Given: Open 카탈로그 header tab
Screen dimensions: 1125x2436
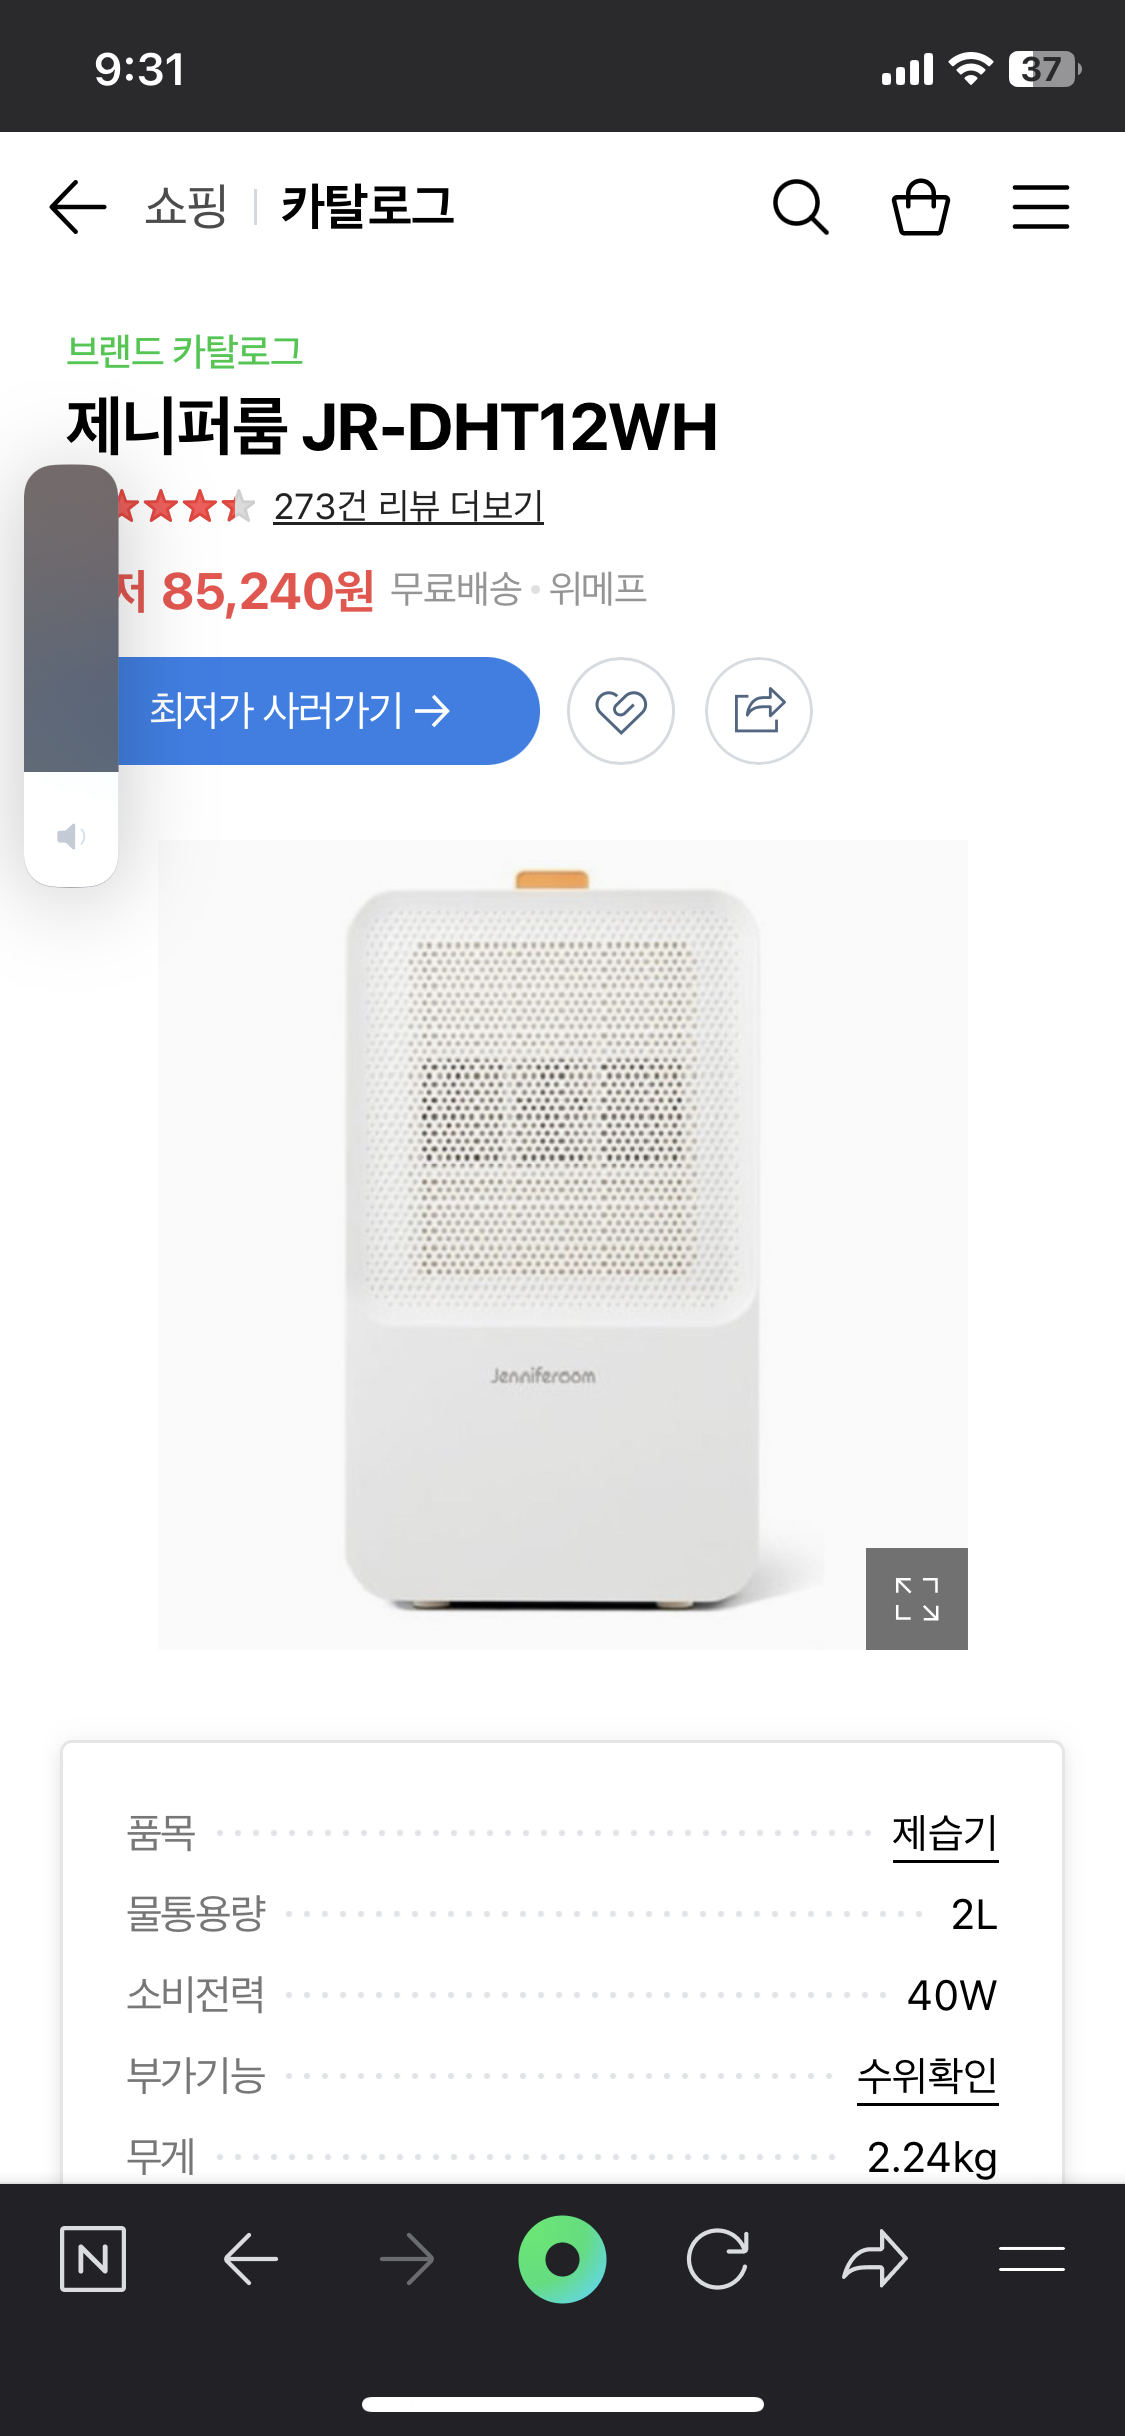Looking at the screenshot, I should pos(367,207).
